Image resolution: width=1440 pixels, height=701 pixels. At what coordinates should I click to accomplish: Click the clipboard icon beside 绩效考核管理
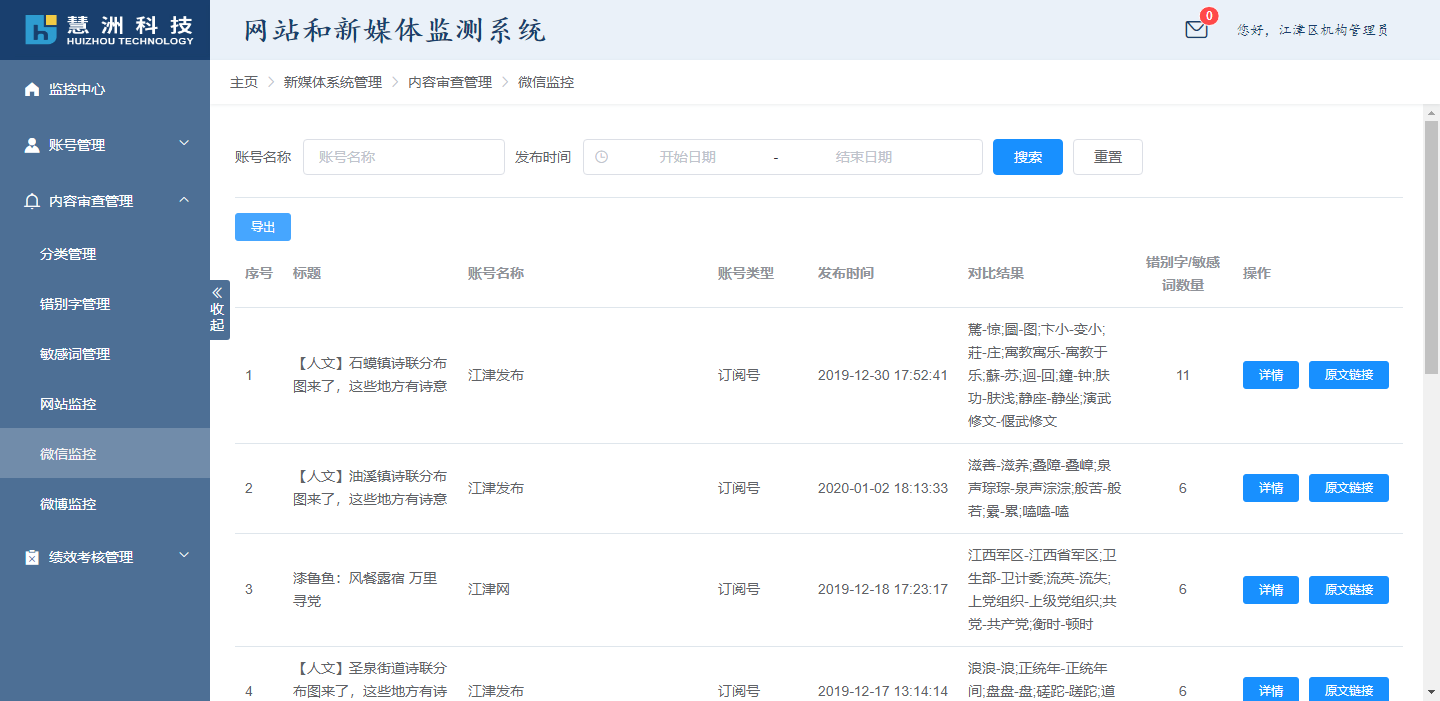coord(32,558)
